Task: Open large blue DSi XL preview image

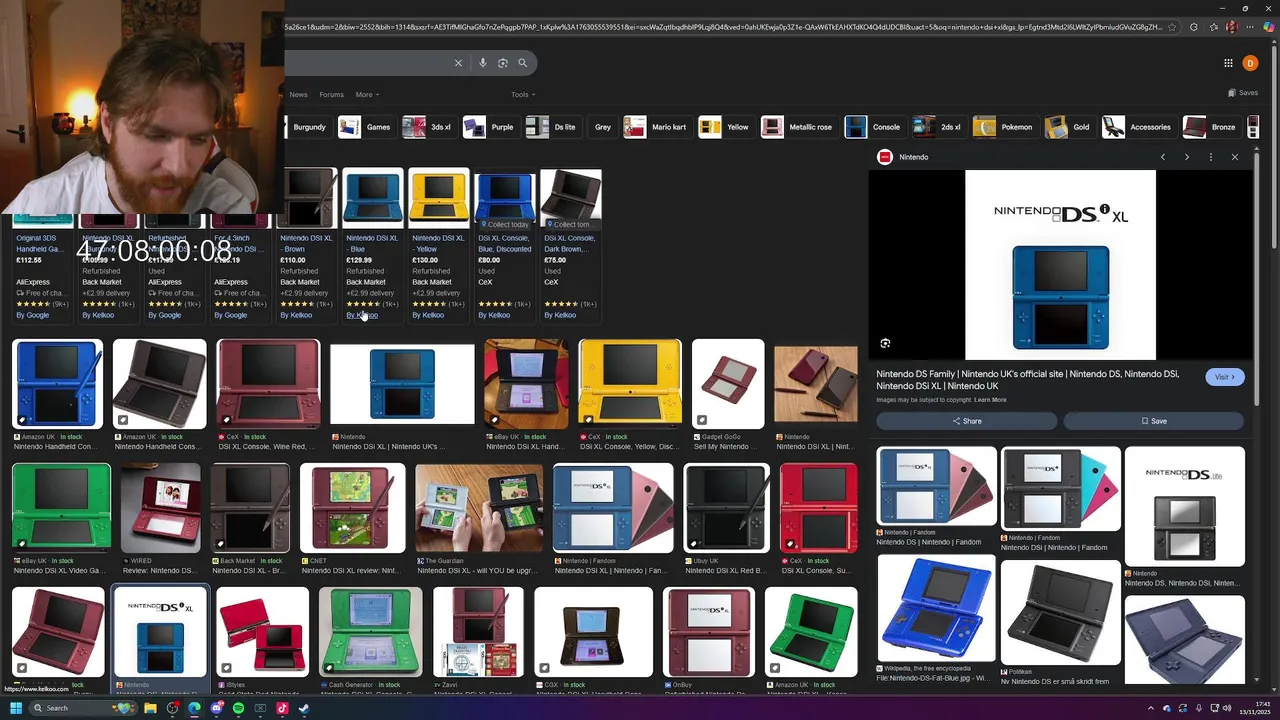Action: pos(1060,265)
